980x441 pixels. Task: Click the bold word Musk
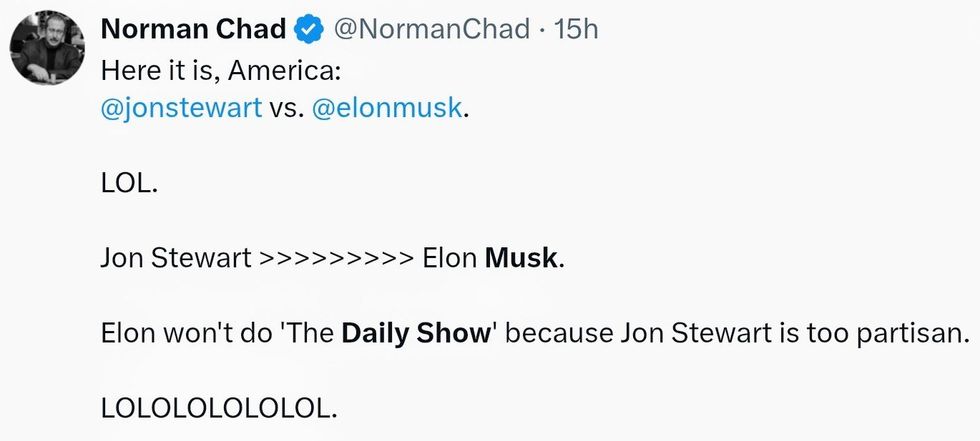pos(521,259)
